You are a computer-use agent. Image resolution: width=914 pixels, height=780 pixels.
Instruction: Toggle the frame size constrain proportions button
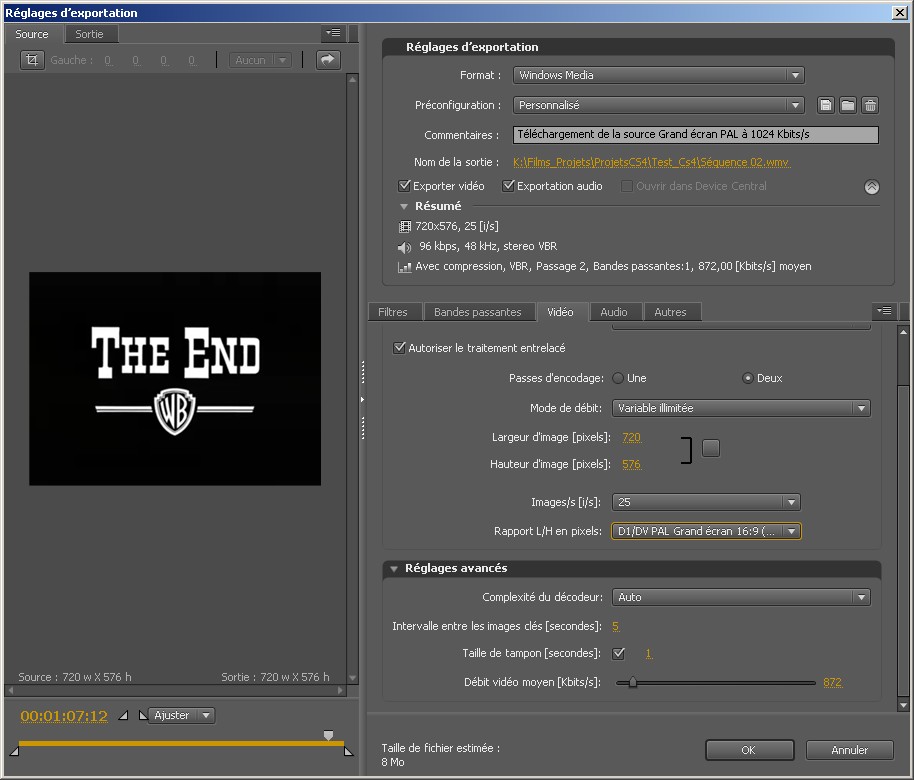[711, 448]
